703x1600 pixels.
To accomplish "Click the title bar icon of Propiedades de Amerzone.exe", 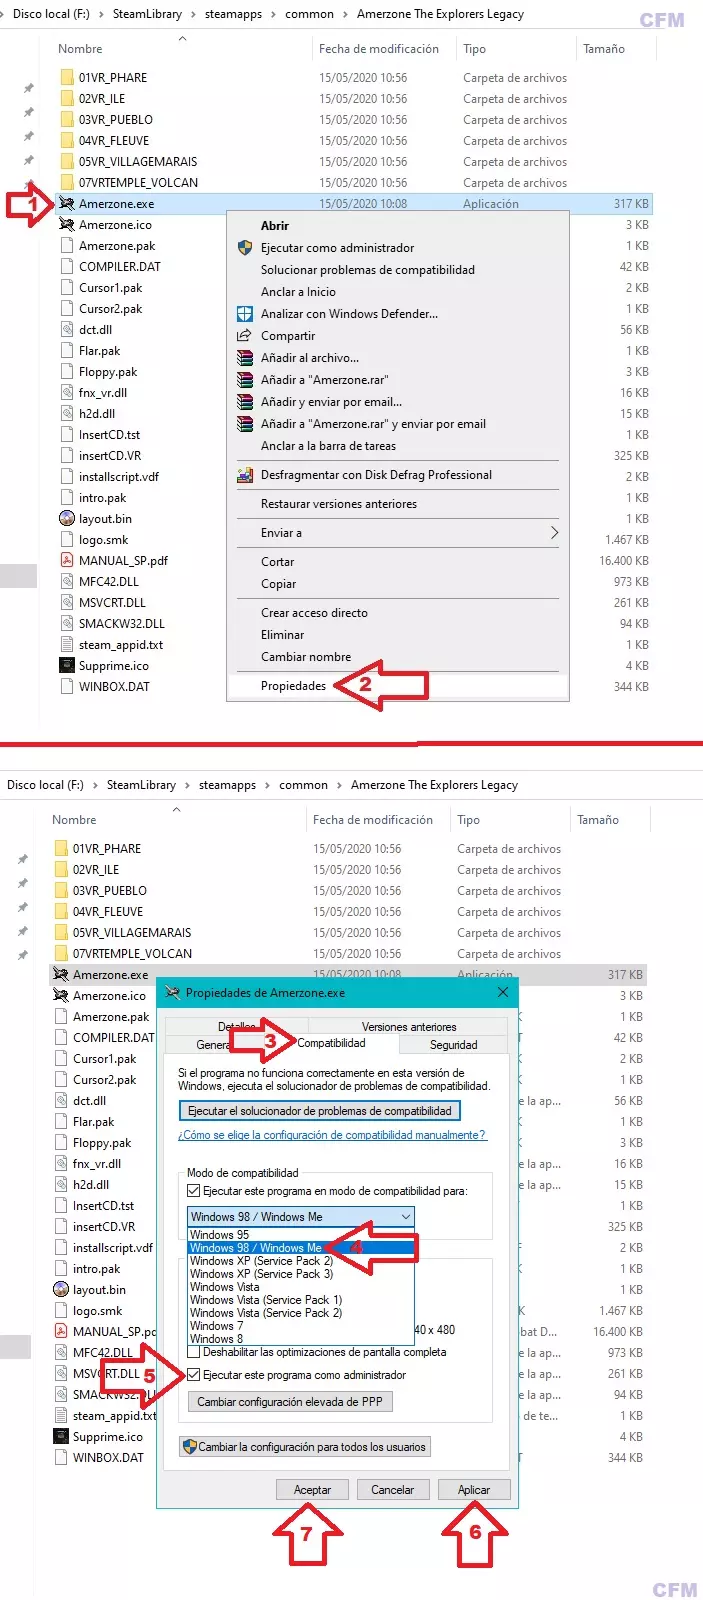I will tap(172, 992).
